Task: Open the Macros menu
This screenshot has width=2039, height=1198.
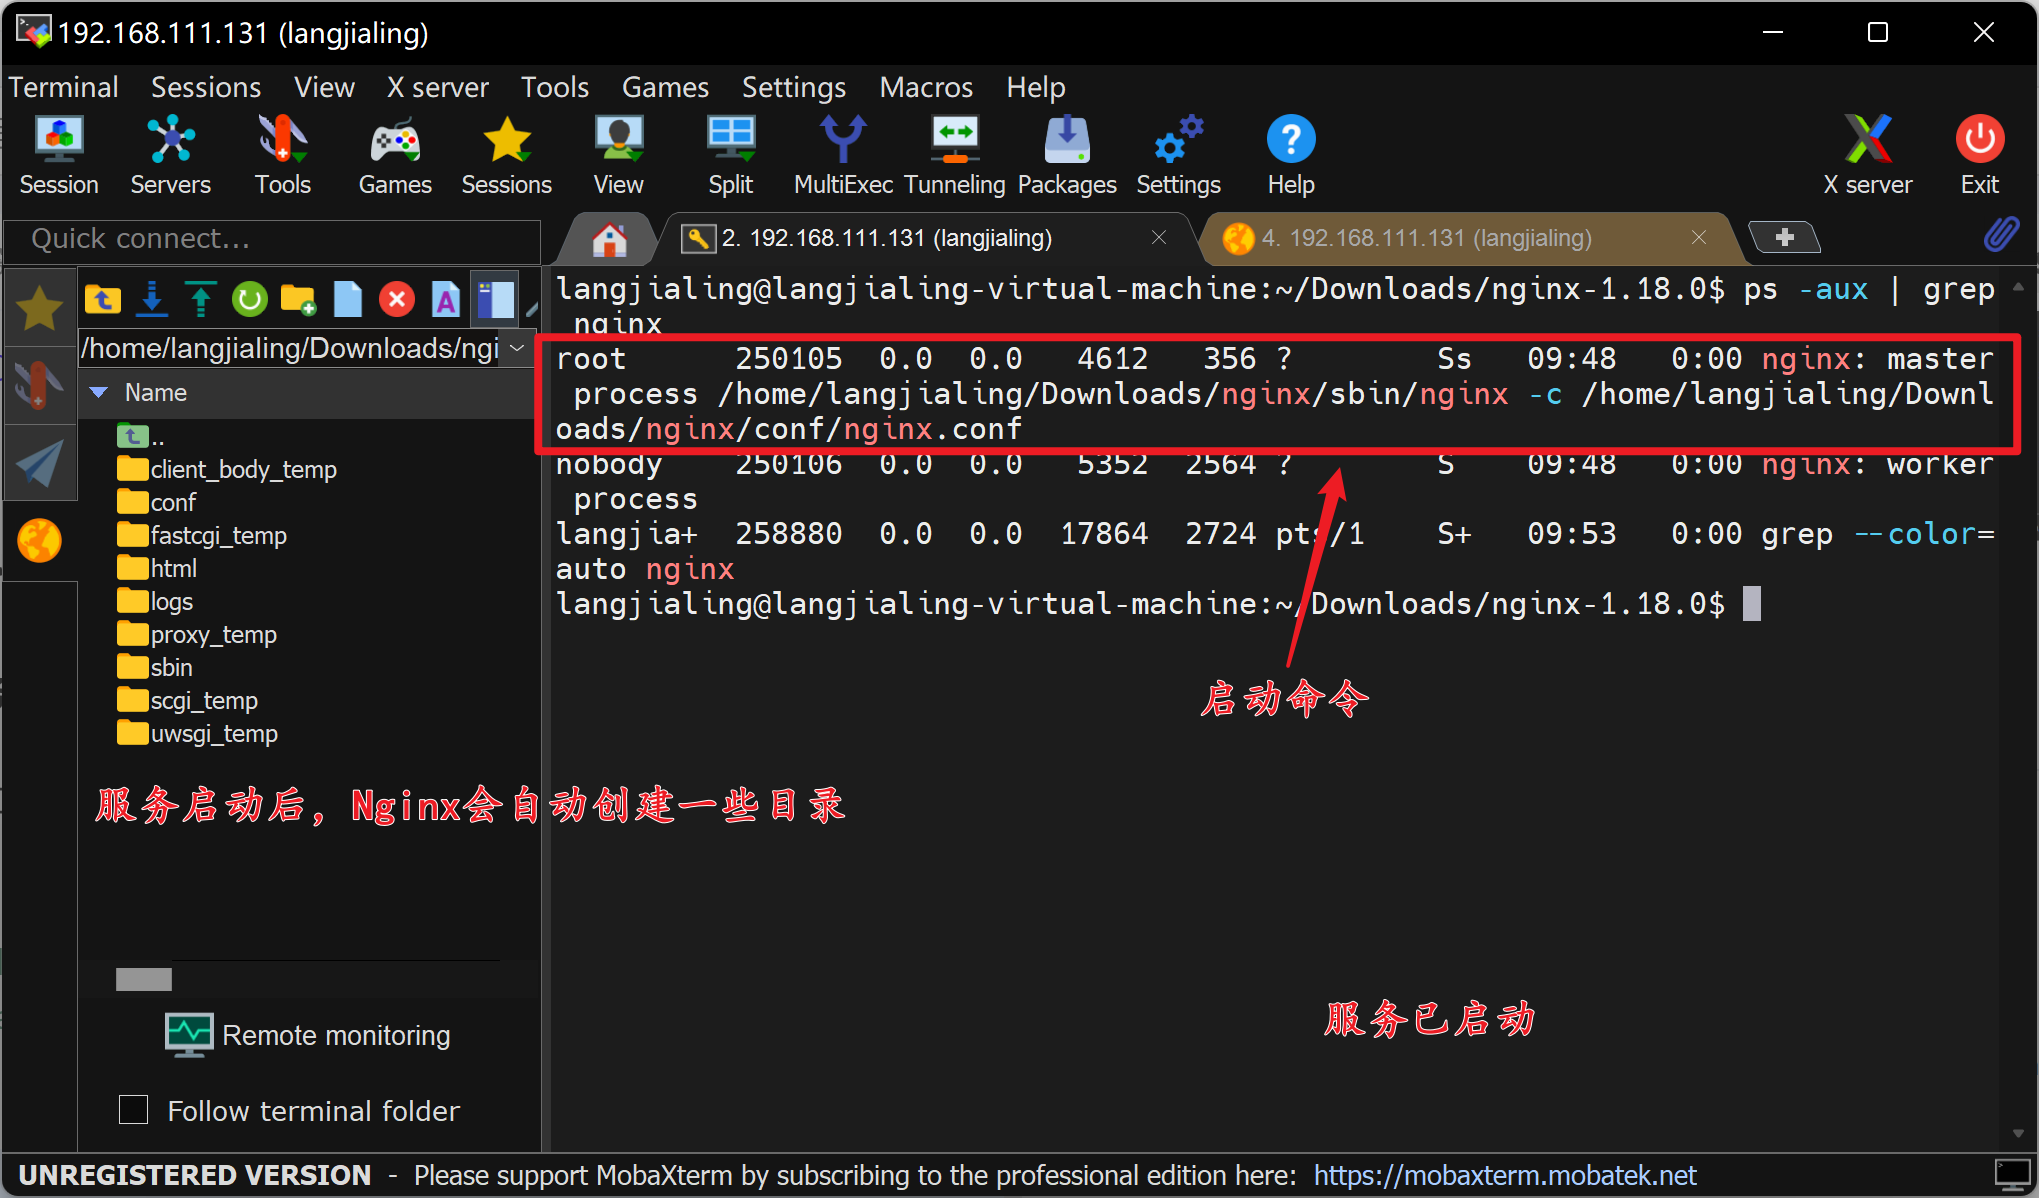Action: [x=926, y=87]
